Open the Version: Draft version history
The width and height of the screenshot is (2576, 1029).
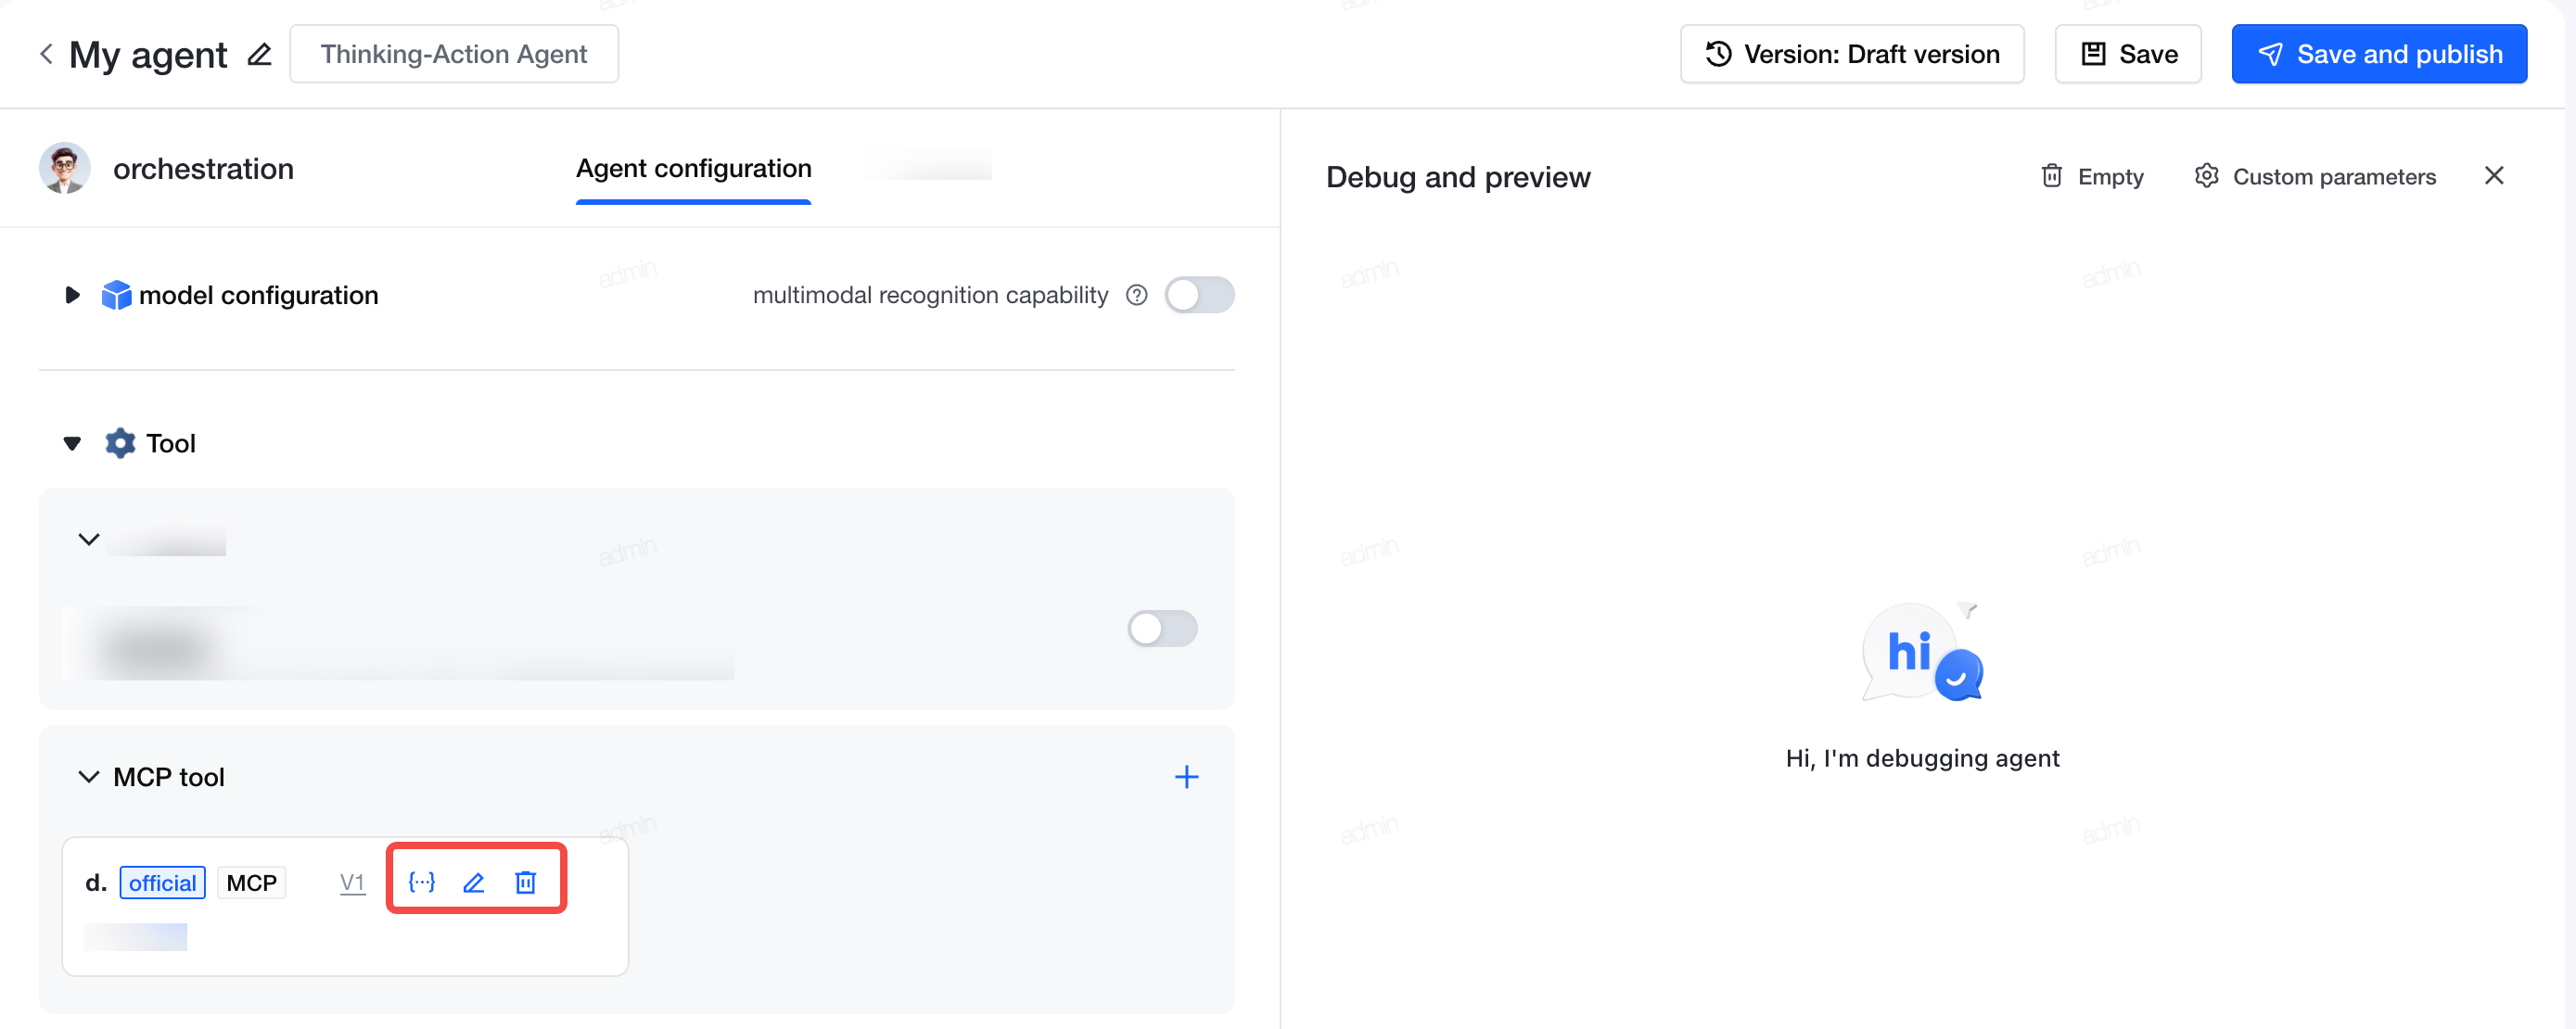[x=1852, y=54]
